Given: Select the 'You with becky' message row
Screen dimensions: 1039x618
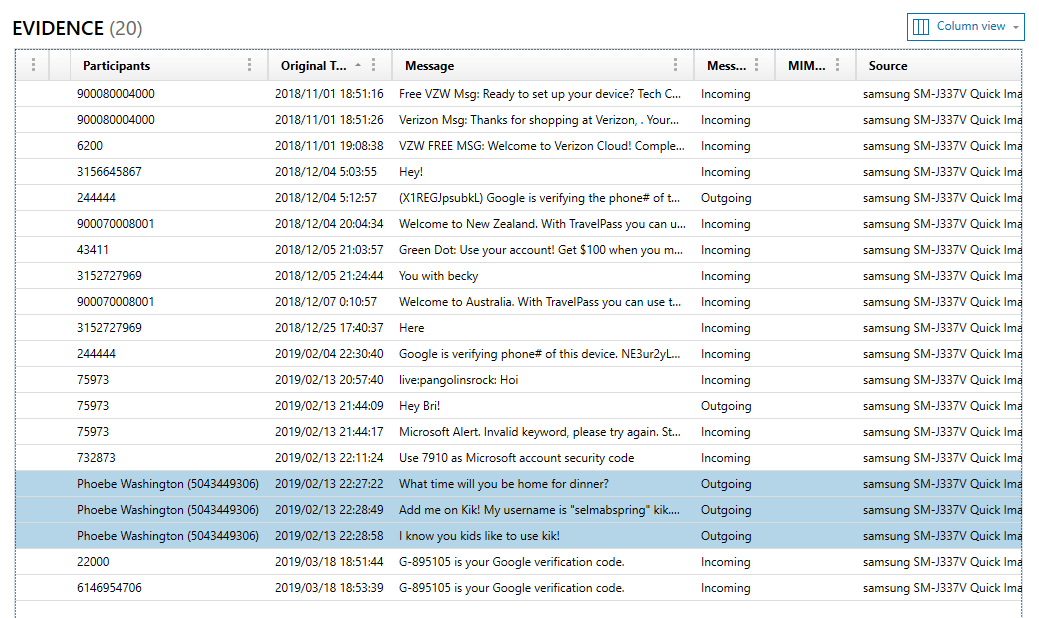Looking at the screenshot, I should click(500, 275).
